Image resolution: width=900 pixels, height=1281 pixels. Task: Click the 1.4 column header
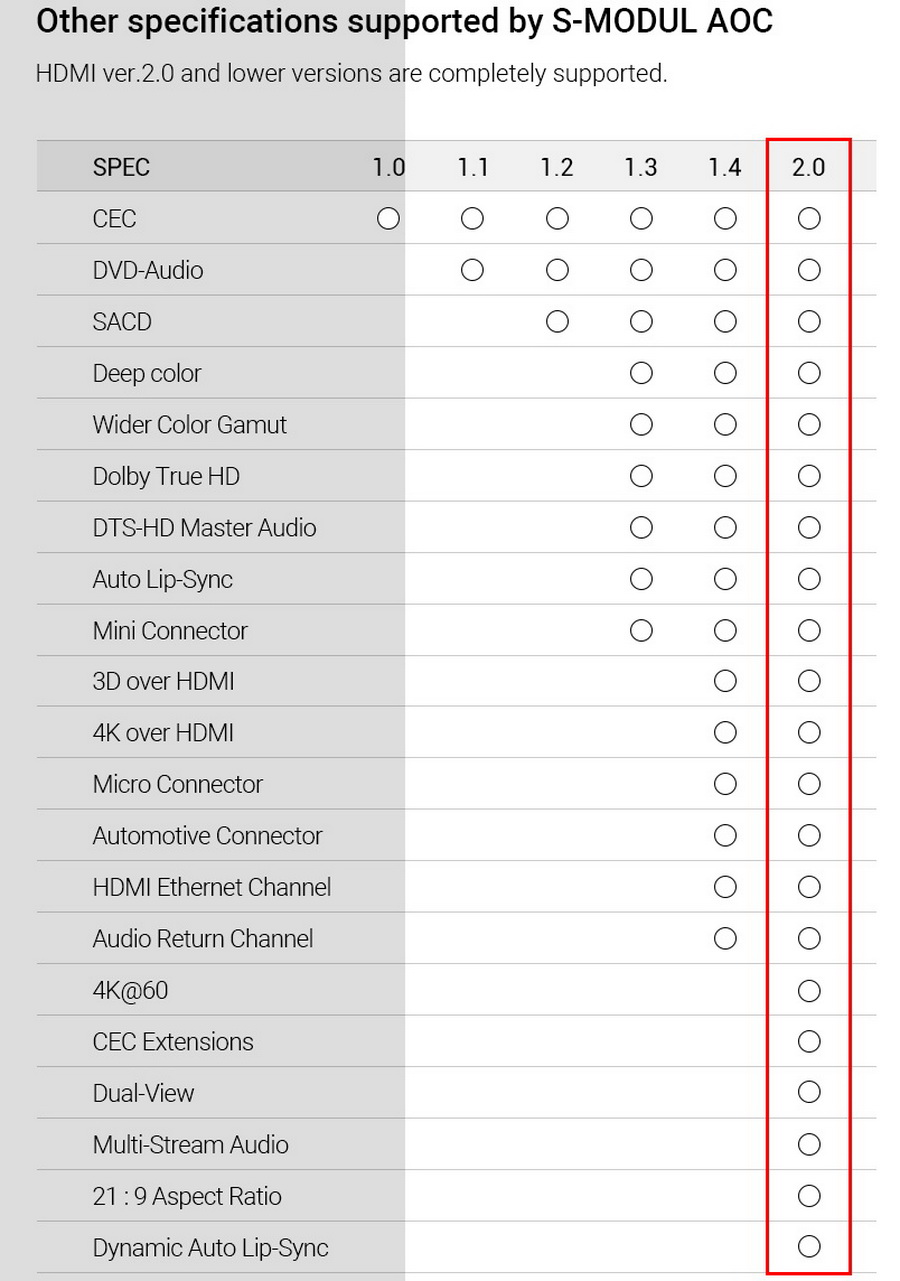pyautogui.click(x=724, y=167)
